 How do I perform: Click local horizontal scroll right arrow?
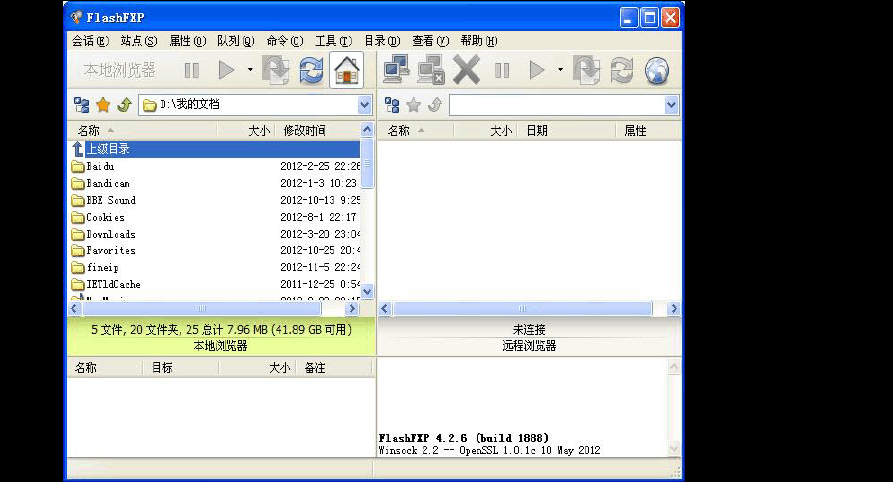coord(352,308)
